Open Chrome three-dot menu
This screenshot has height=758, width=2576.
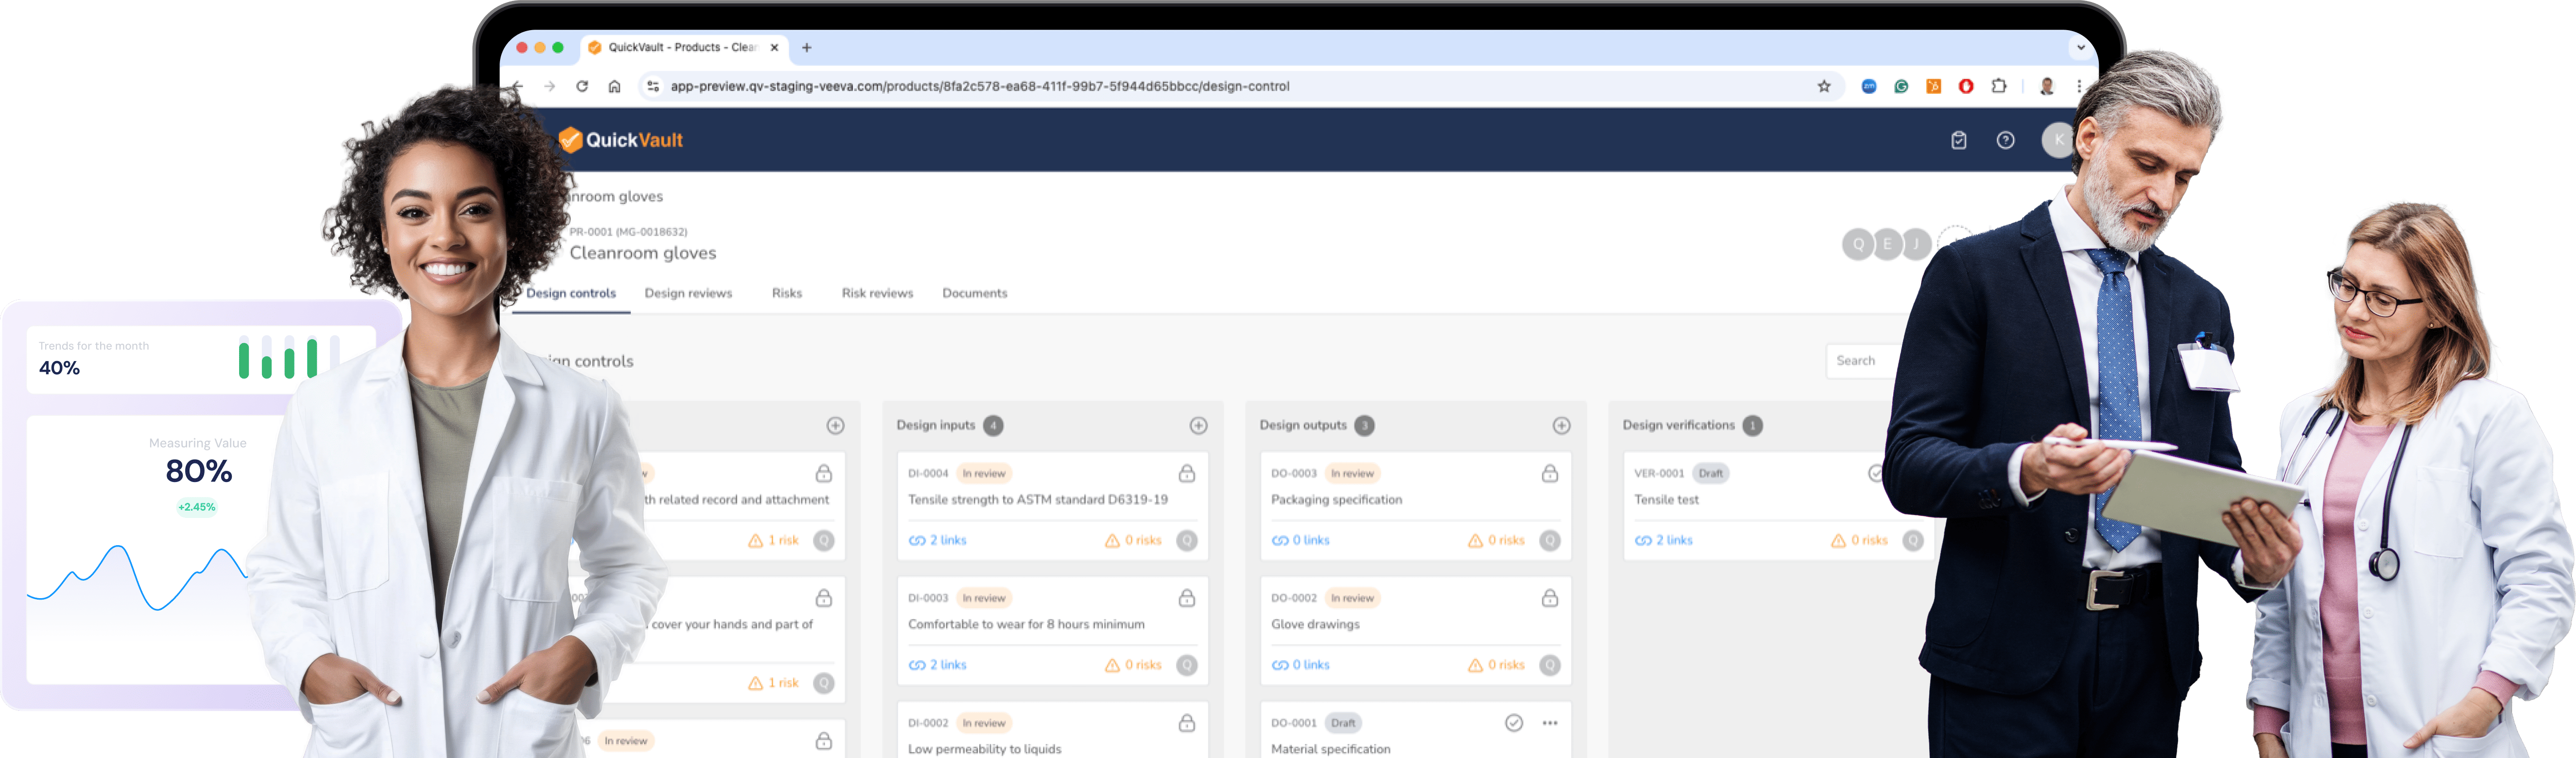2079,87
